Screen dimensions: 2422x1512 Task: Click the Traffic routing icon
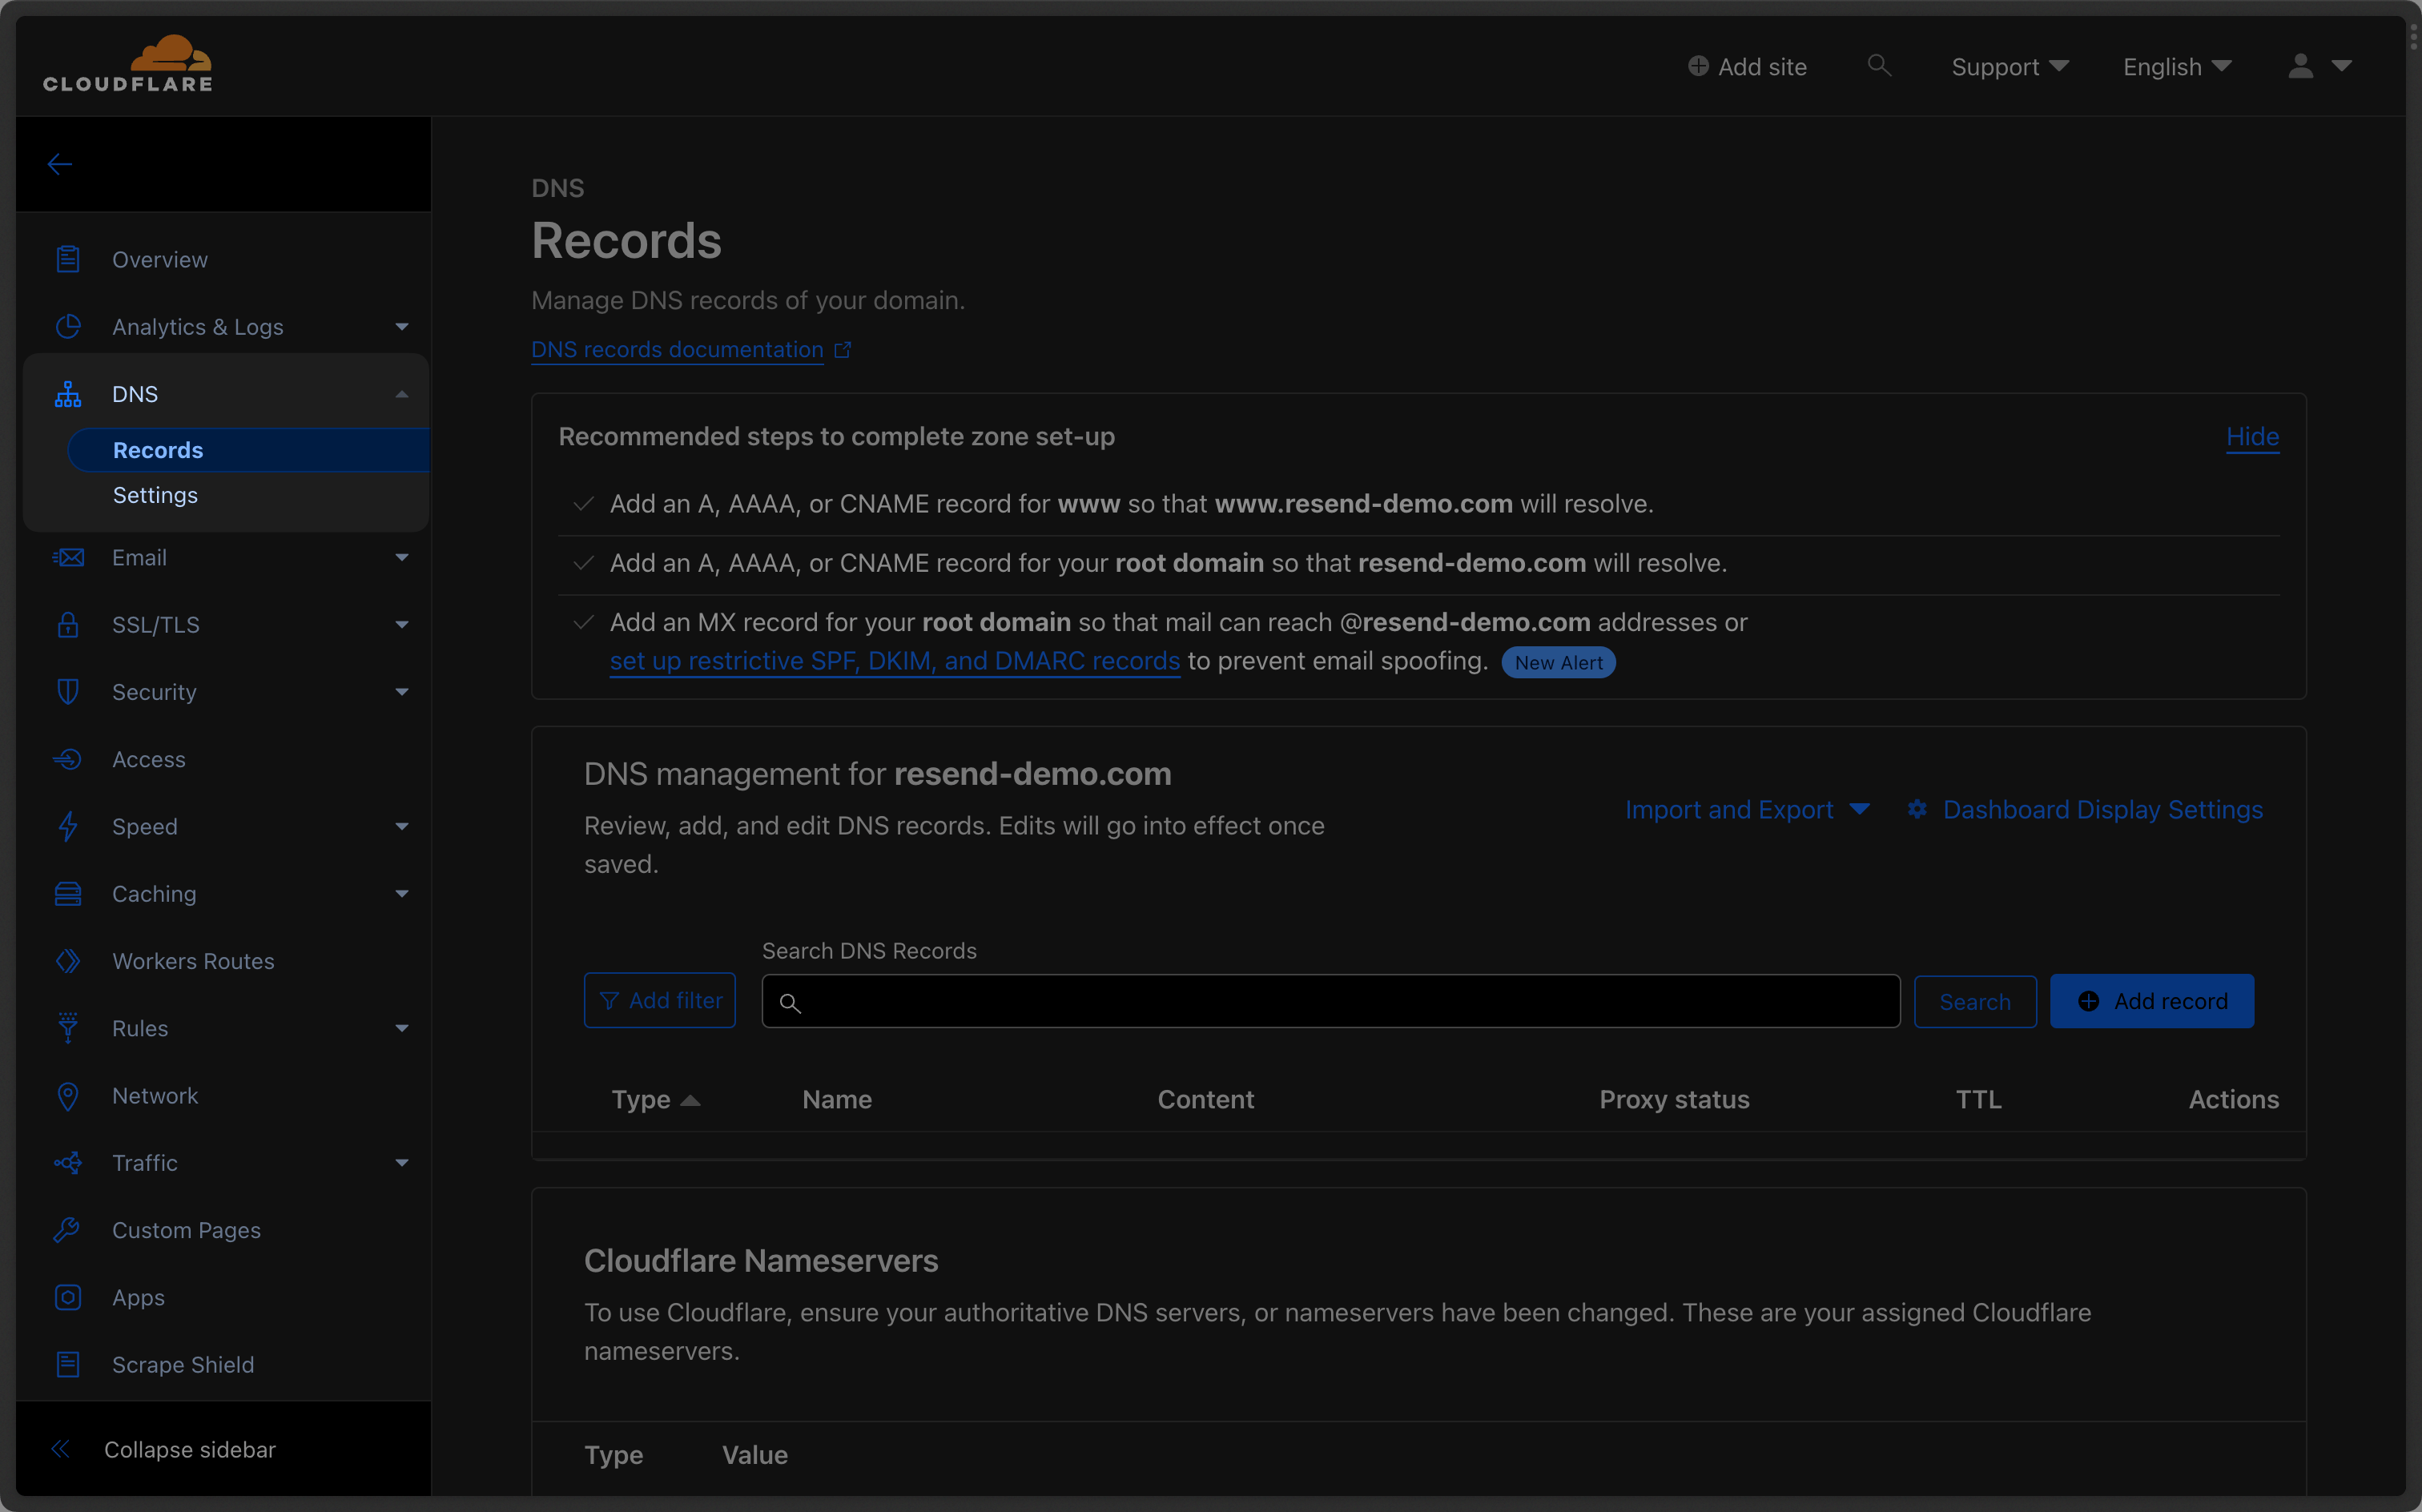(x=68, y=1163)
